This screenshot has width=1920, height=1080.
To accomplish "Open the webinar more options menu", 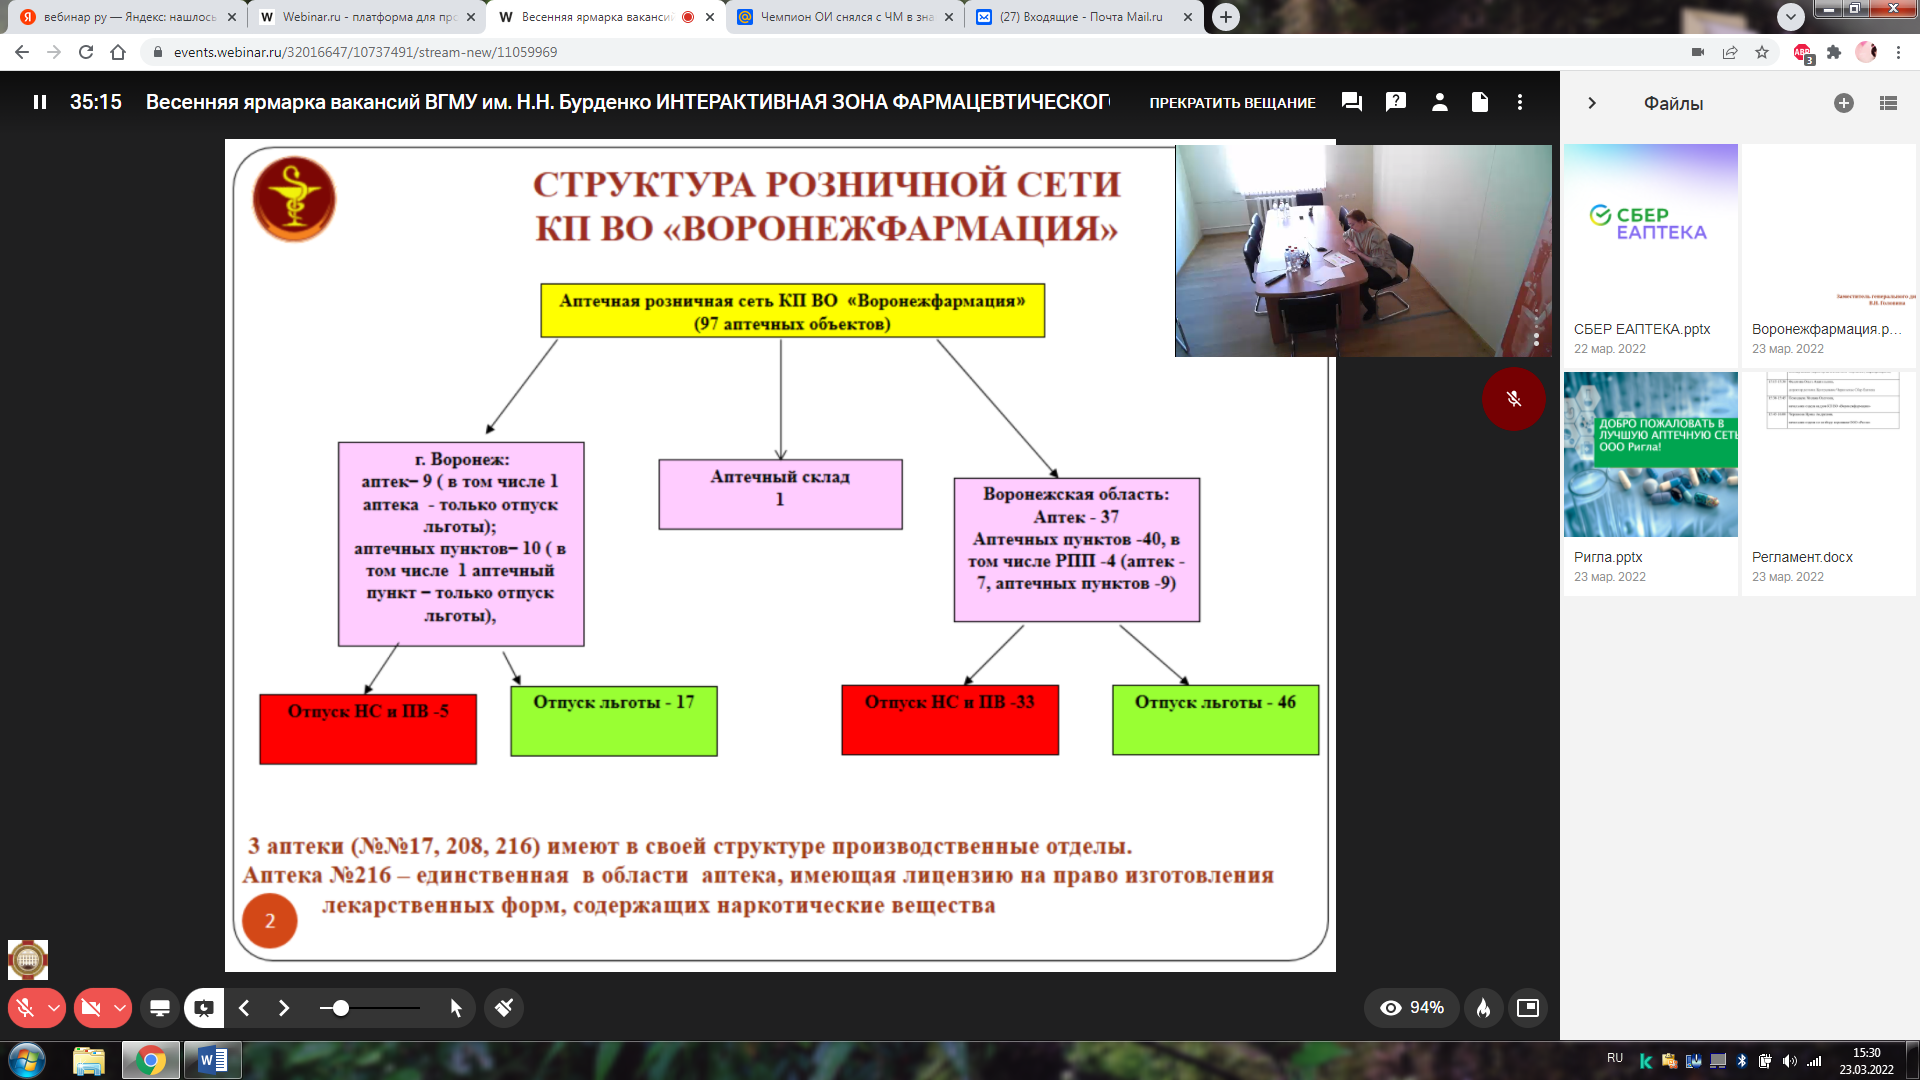I will (1520, 102).
